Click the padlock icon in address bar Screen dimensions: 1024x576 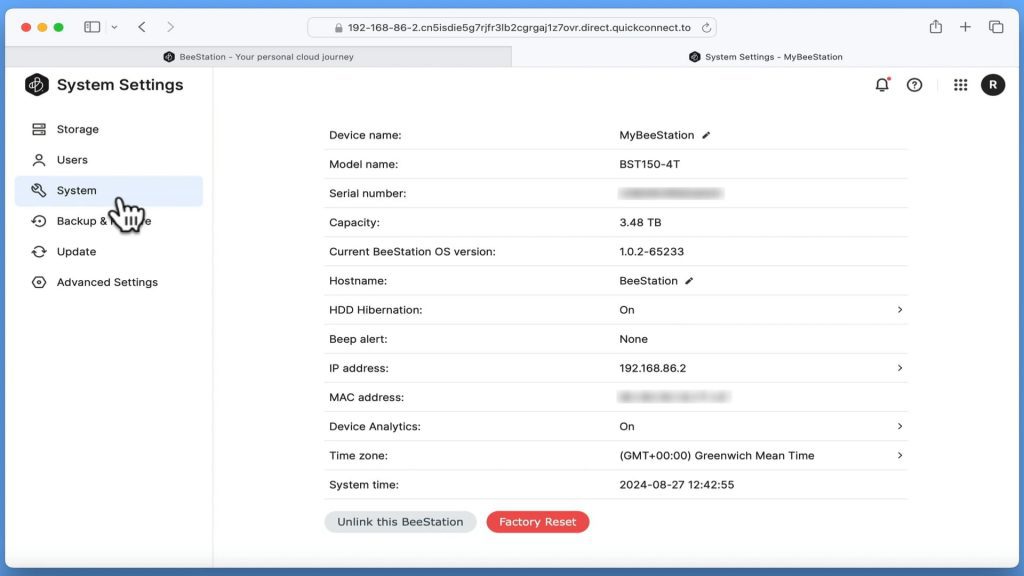(338, 27)
